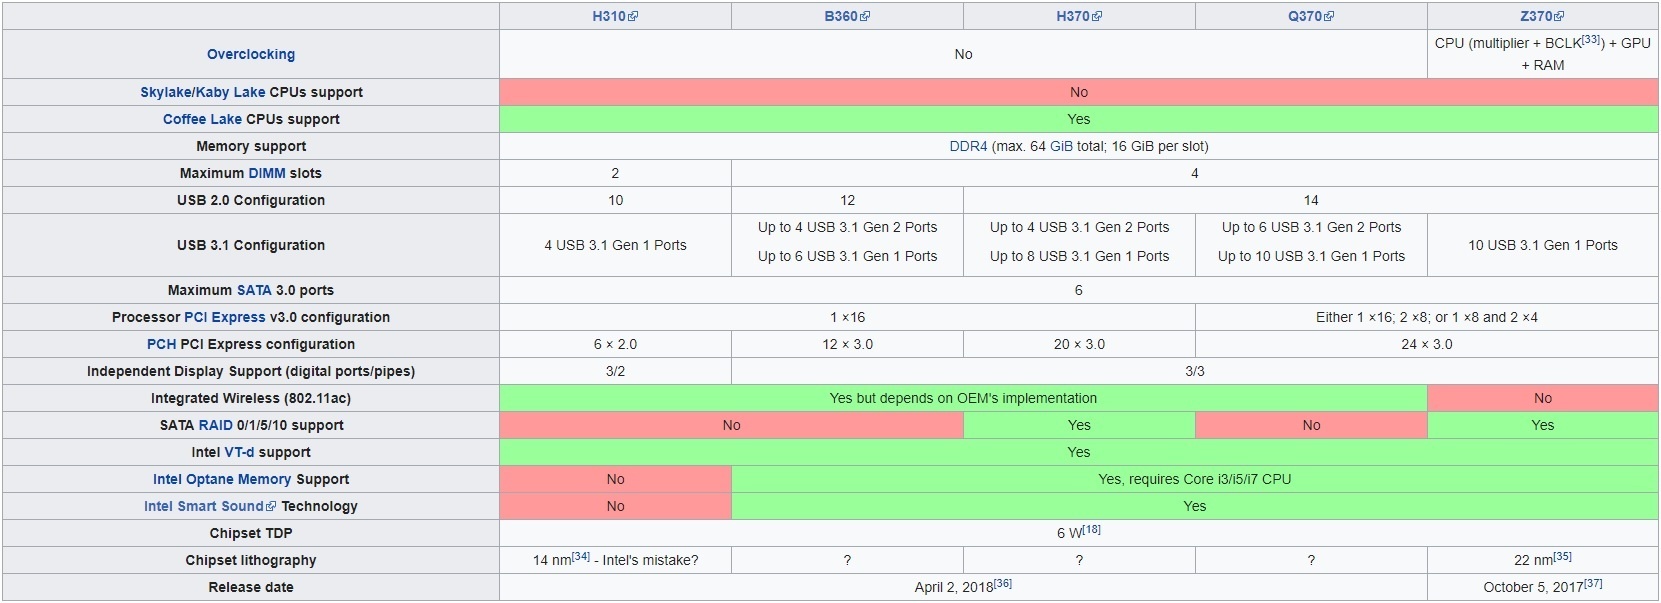The width and height of the screenshot is (1661, 603).
Task: Click 'Up to 8 USB 3.1 Gen 1 Ports' text
Action: click(x=1079, y=256)
